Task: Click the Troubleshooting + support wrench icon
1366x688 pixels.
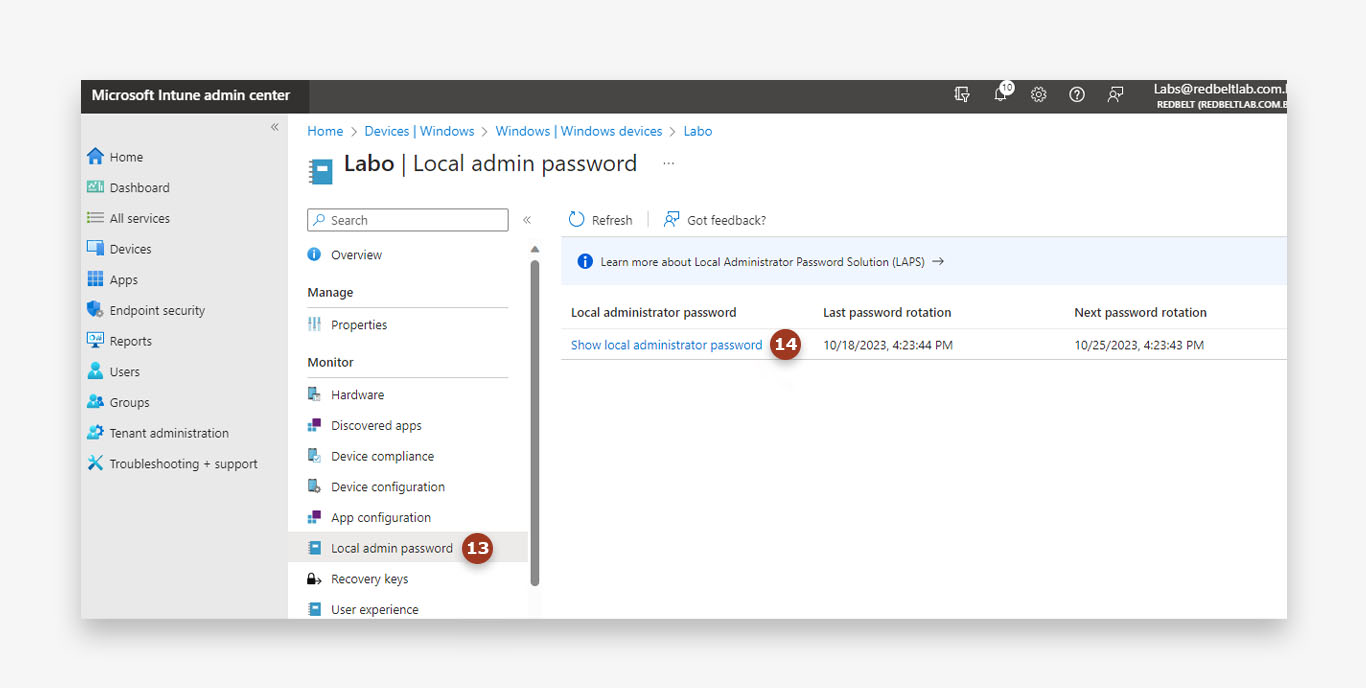Action: (95, 463)
